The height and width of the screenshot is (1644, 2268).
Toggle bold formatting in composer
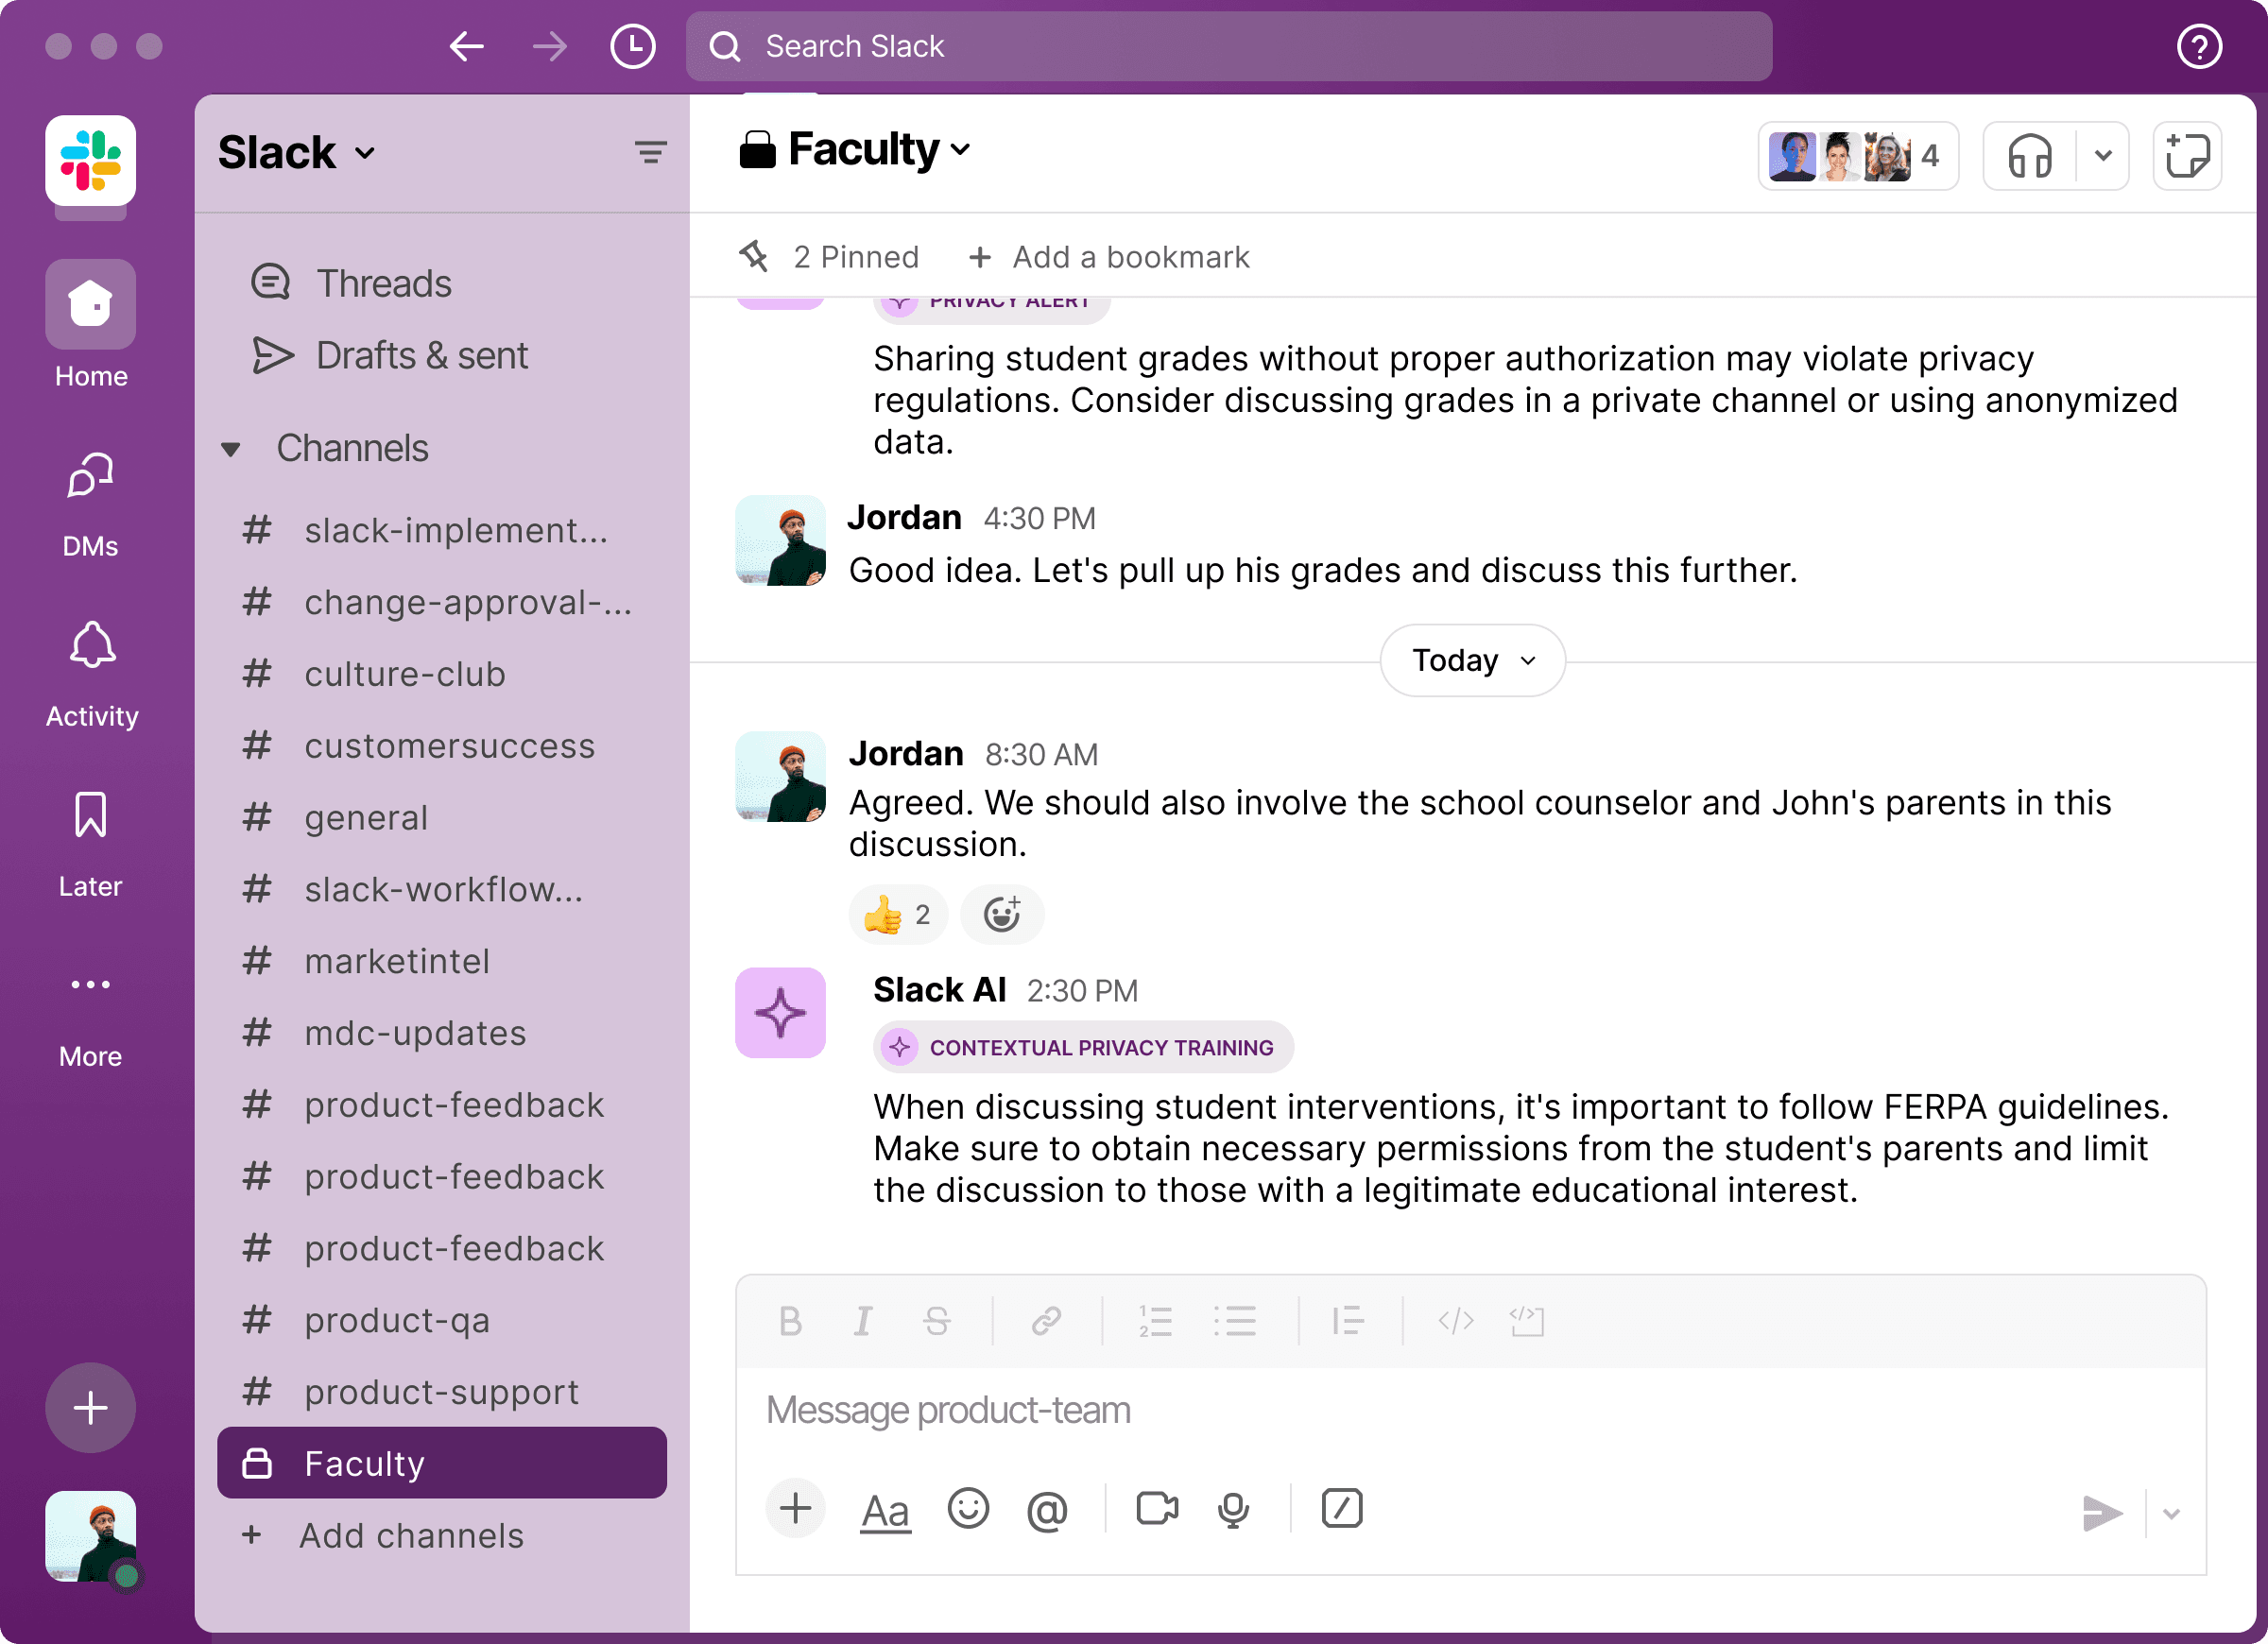790,1321
